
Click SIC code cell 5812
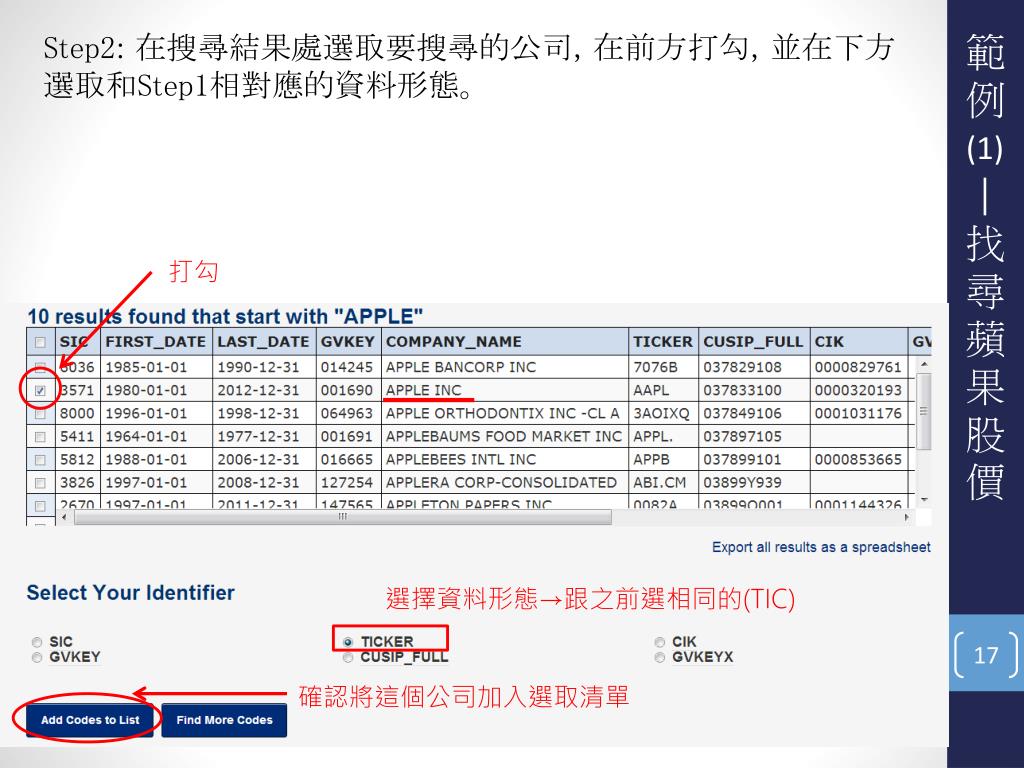click(x=77, y=460)
